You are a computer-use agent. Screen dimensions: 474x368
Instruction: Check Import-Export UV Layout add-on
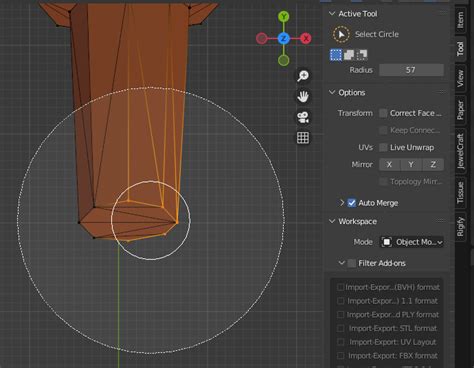[341, 342]
